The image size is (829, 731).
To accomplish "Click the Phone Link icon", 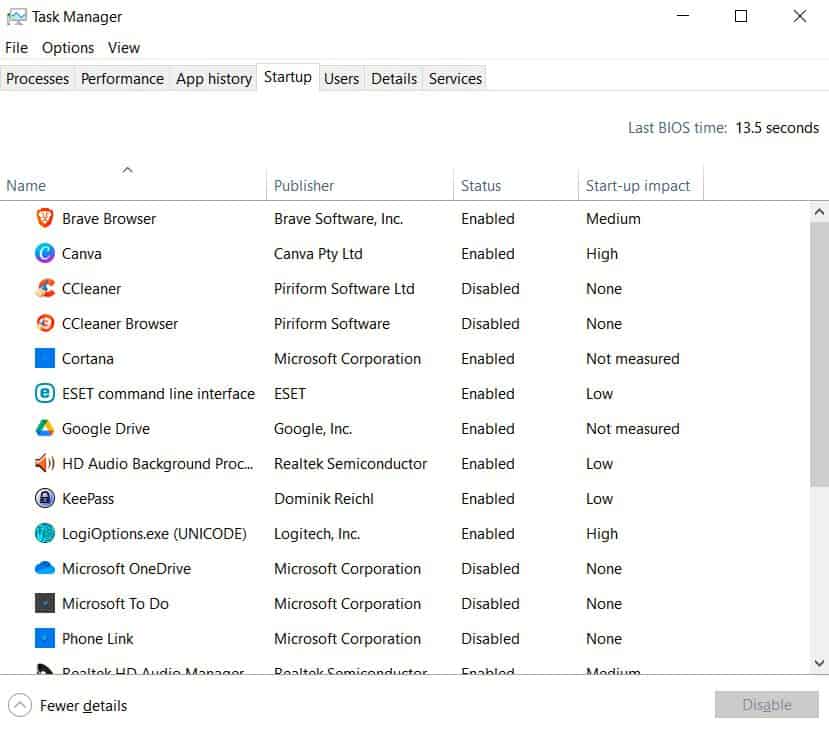I will point(44,638).
